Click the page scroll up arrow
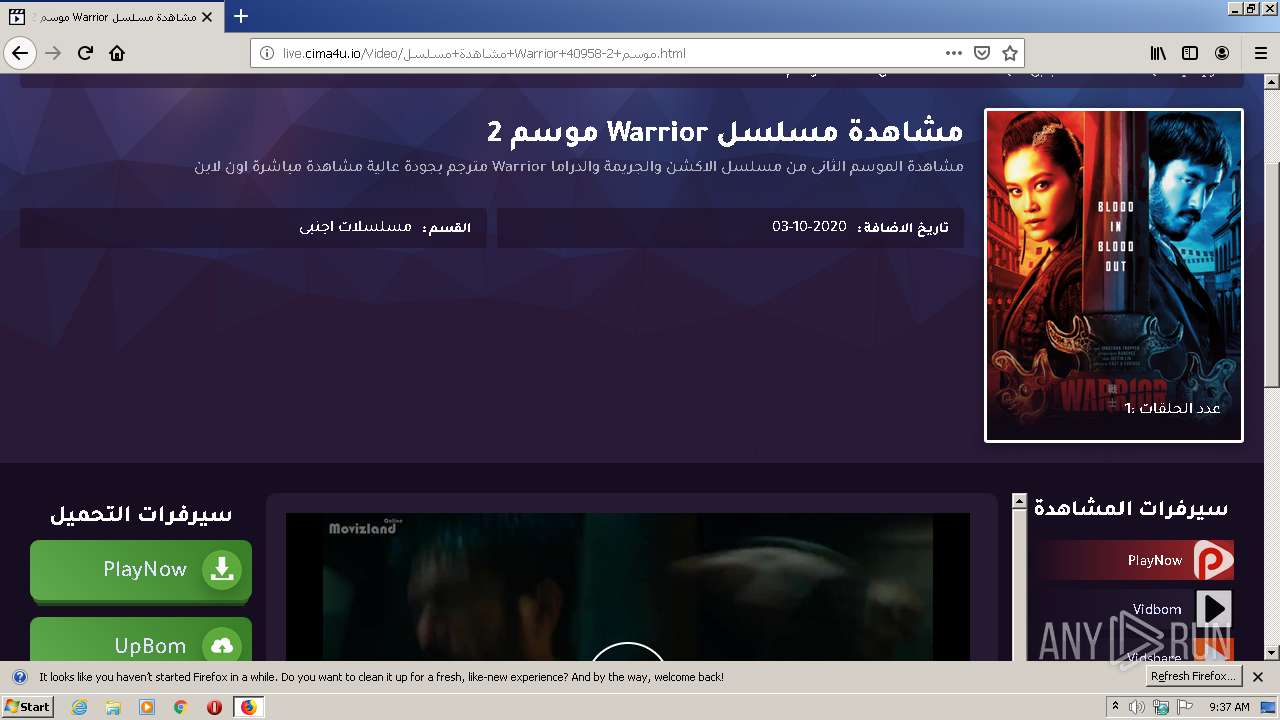This screenshot has height=720, width=1280. click(x=1272, y=81)
